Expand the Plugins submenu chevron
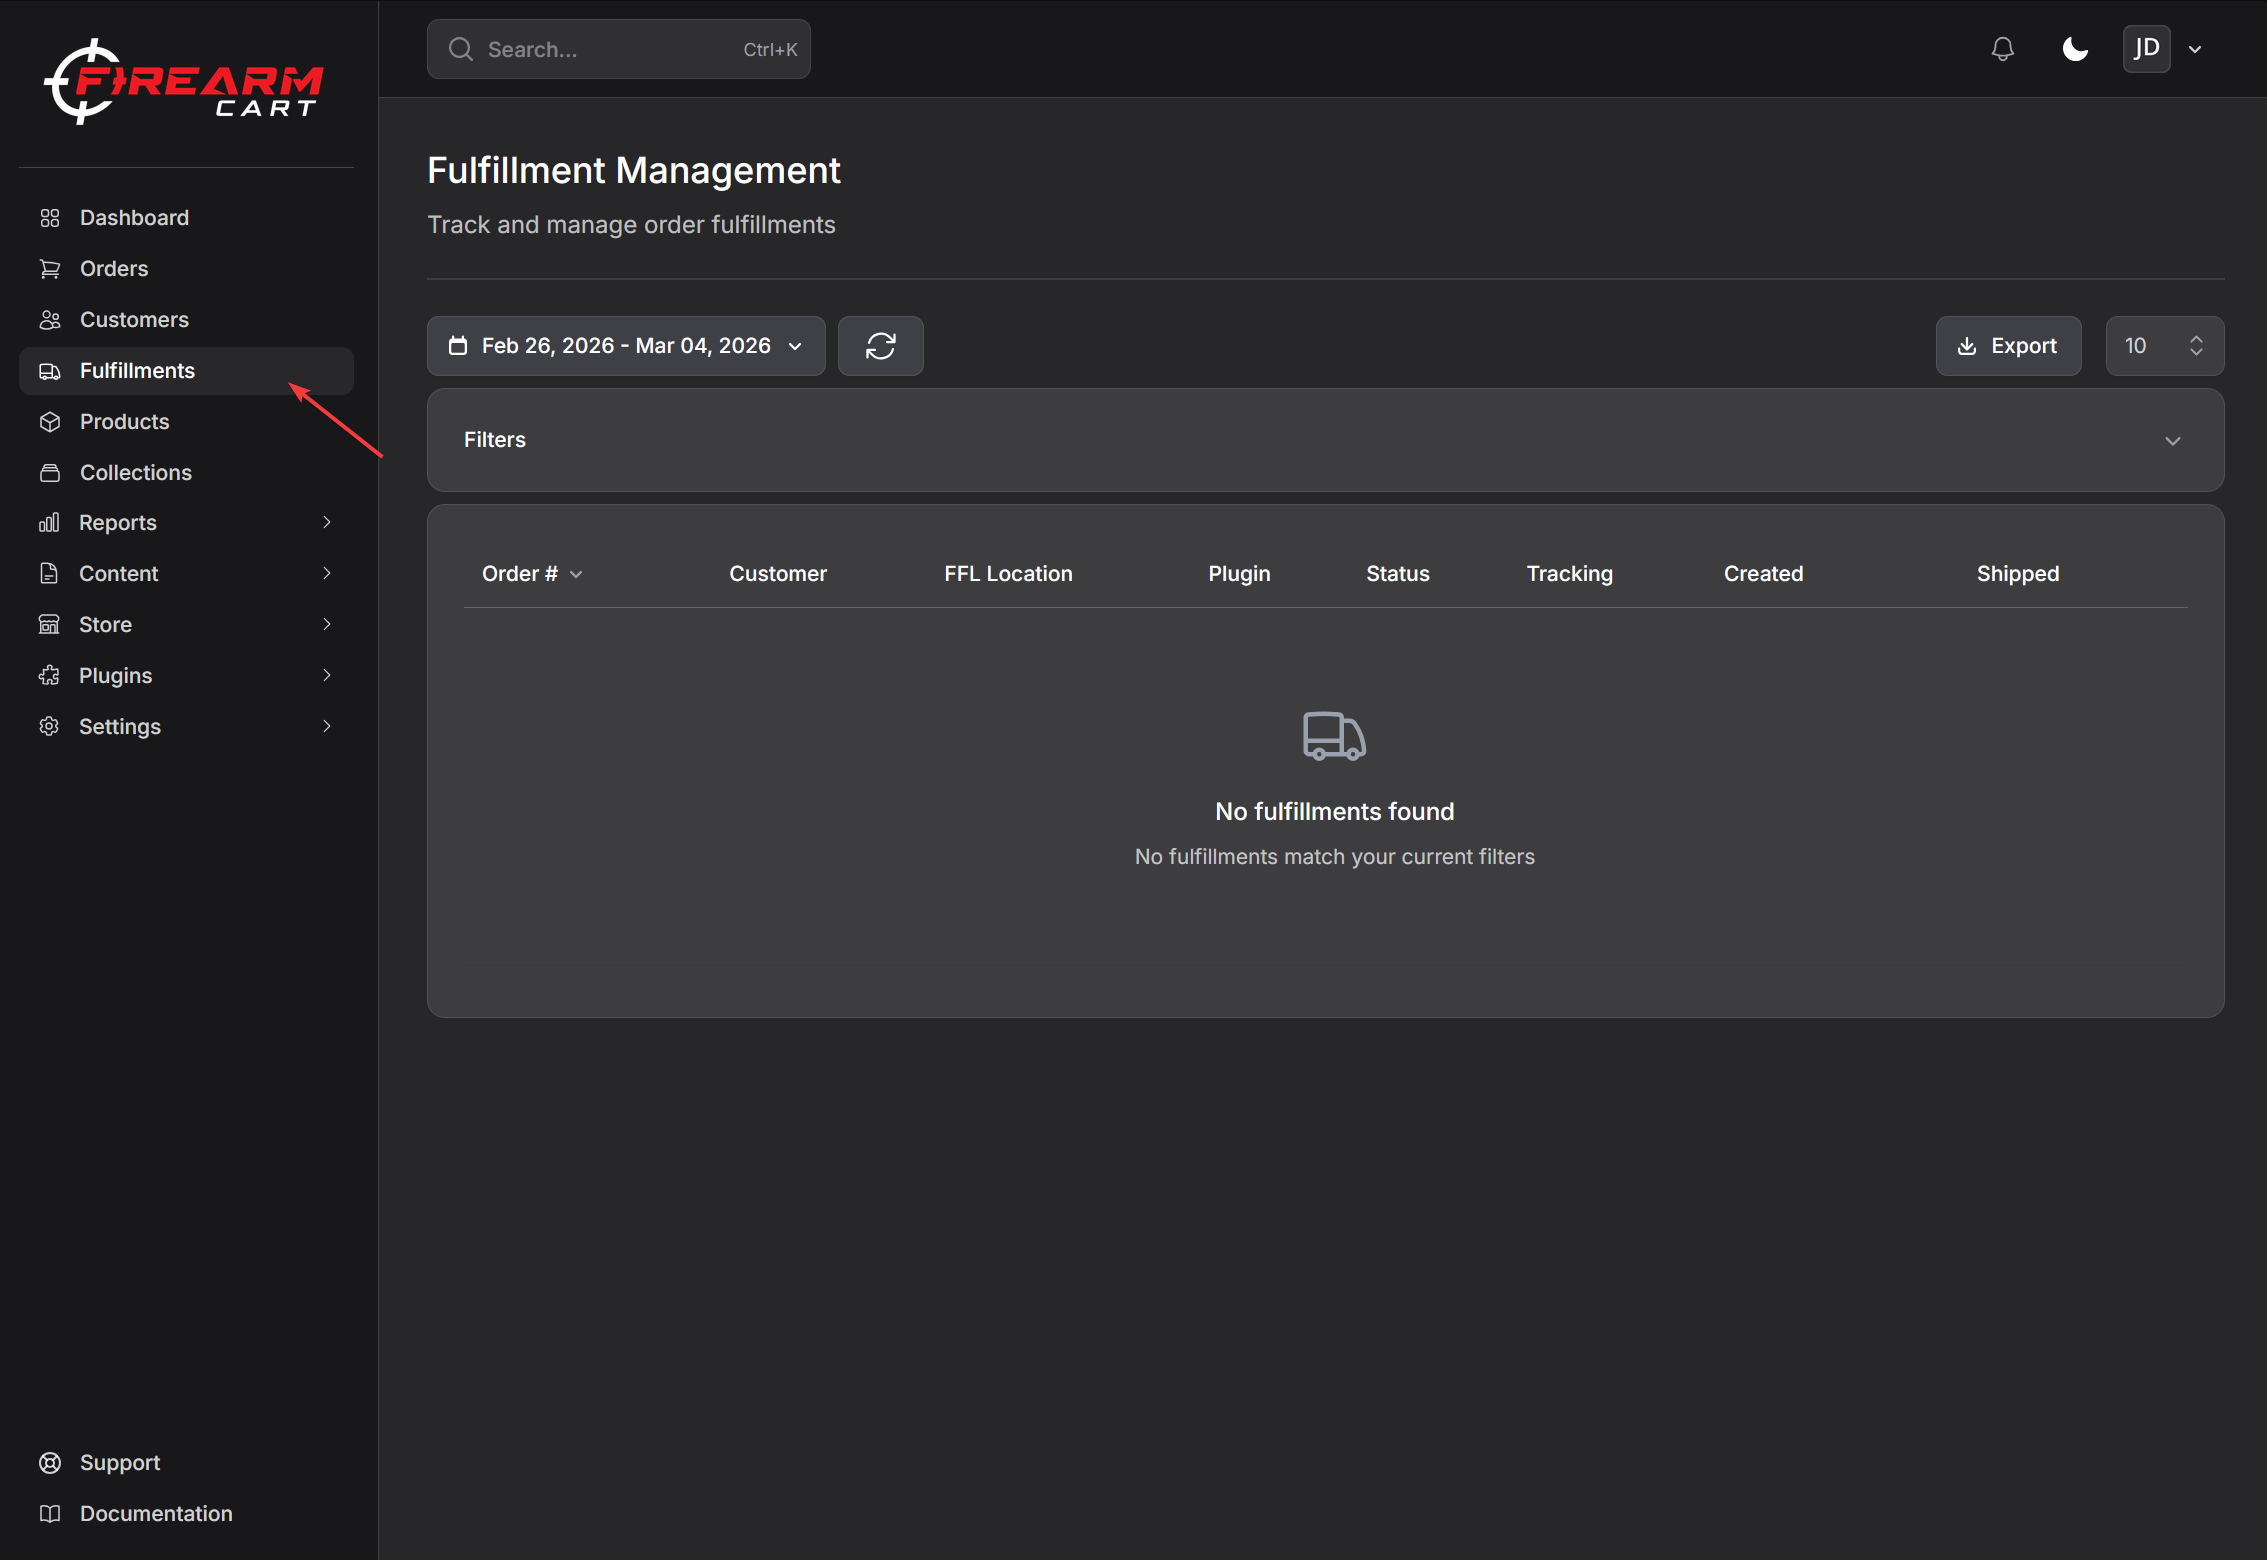2267x1560 pixels. pyautogui.click(x=327, y=675)
